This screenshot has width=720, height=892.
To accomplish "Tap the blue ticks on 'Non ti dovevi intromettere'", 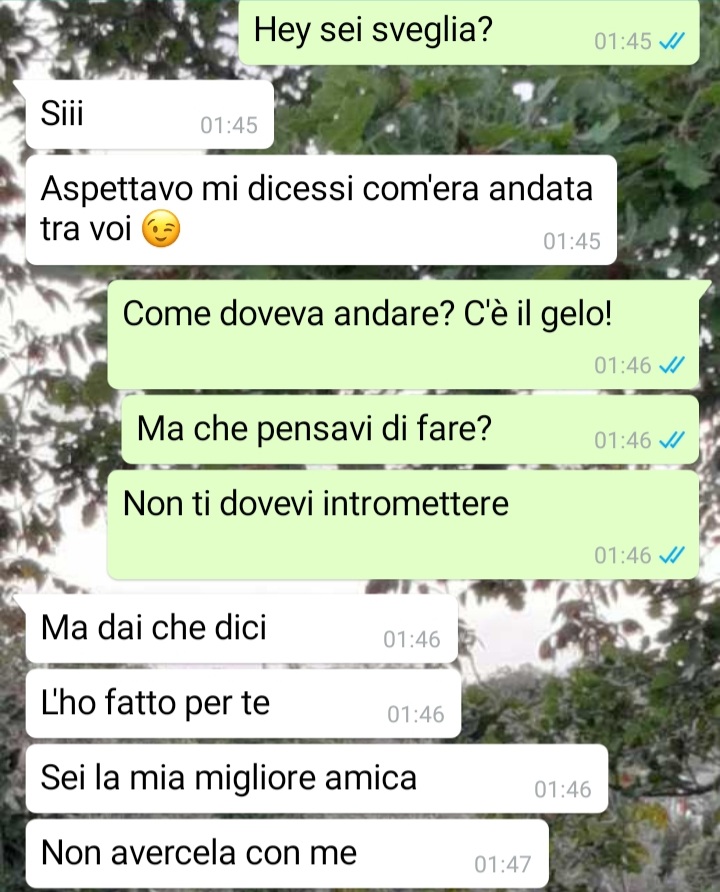I will pyautogui.click(x=671, y=555).
